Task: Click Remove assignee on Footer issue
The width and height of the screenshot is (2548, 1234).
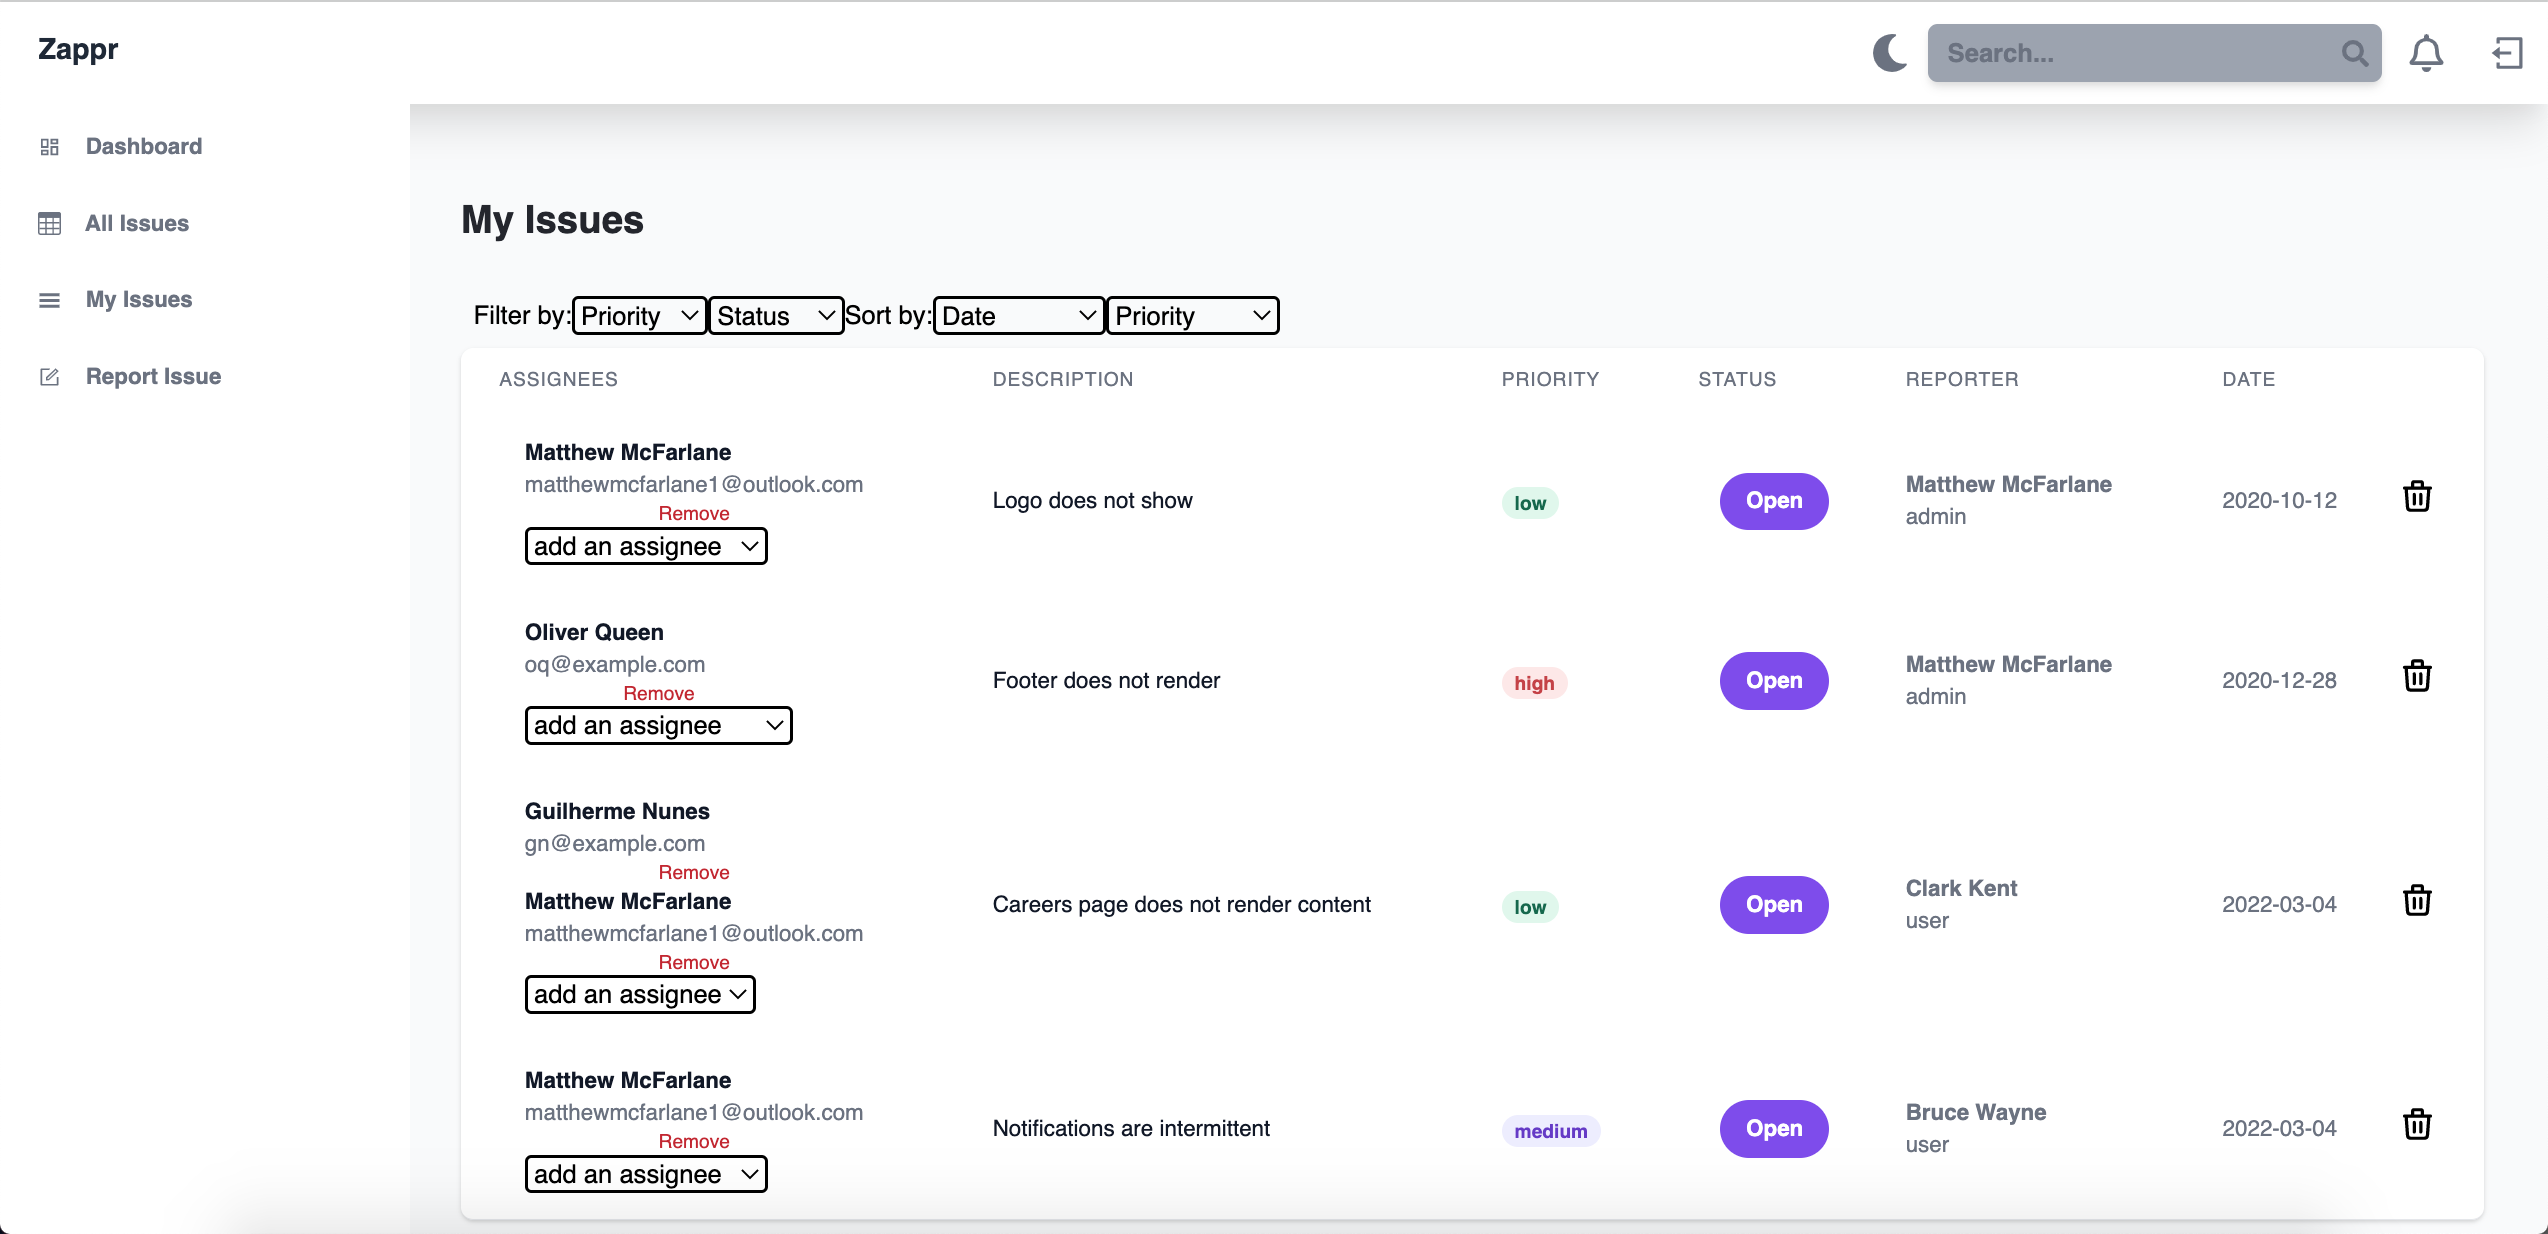Action: coord(656,694)
